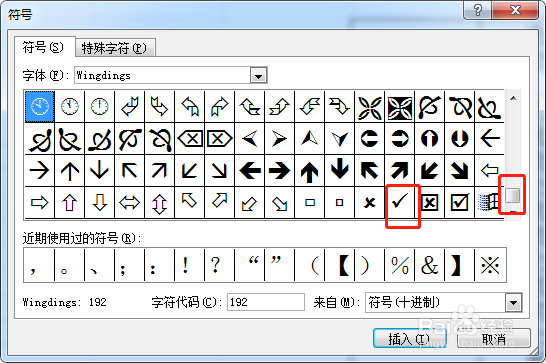
Task: Click the character code input field
Action: coord(266,302)
